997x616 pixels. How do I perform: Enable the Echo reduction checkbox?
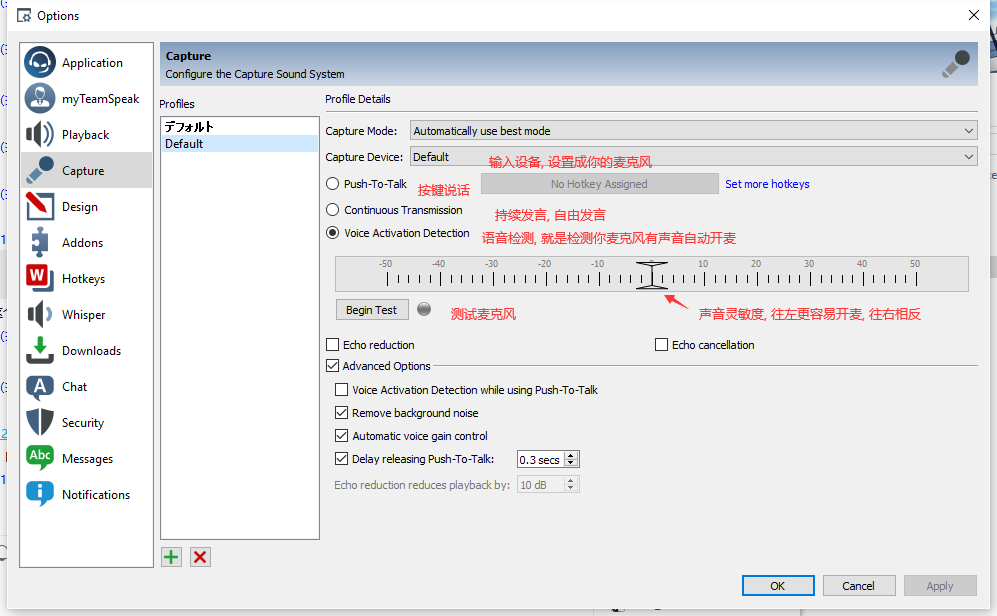tap(333, 345)
